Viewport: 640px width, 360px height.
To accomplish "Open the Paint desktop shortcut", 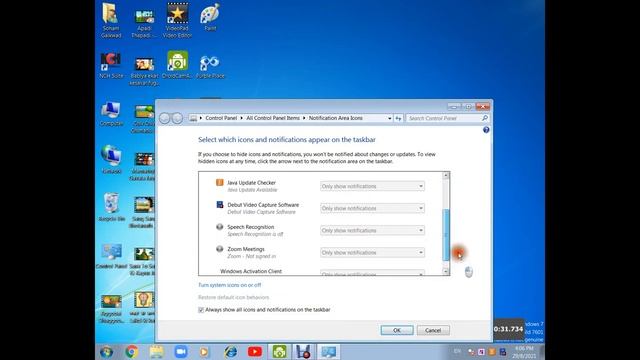I will (x=210, y=17).
